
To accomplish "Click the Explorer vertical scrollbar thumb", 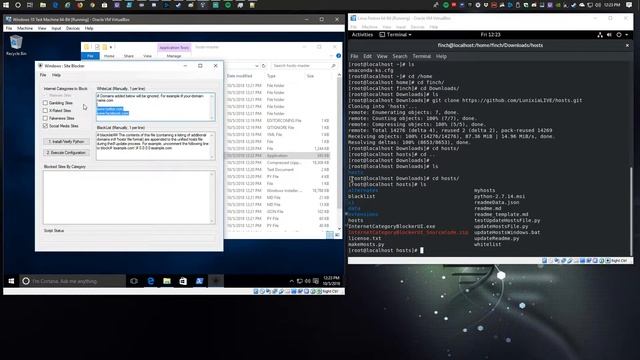I will pos(339,143).
